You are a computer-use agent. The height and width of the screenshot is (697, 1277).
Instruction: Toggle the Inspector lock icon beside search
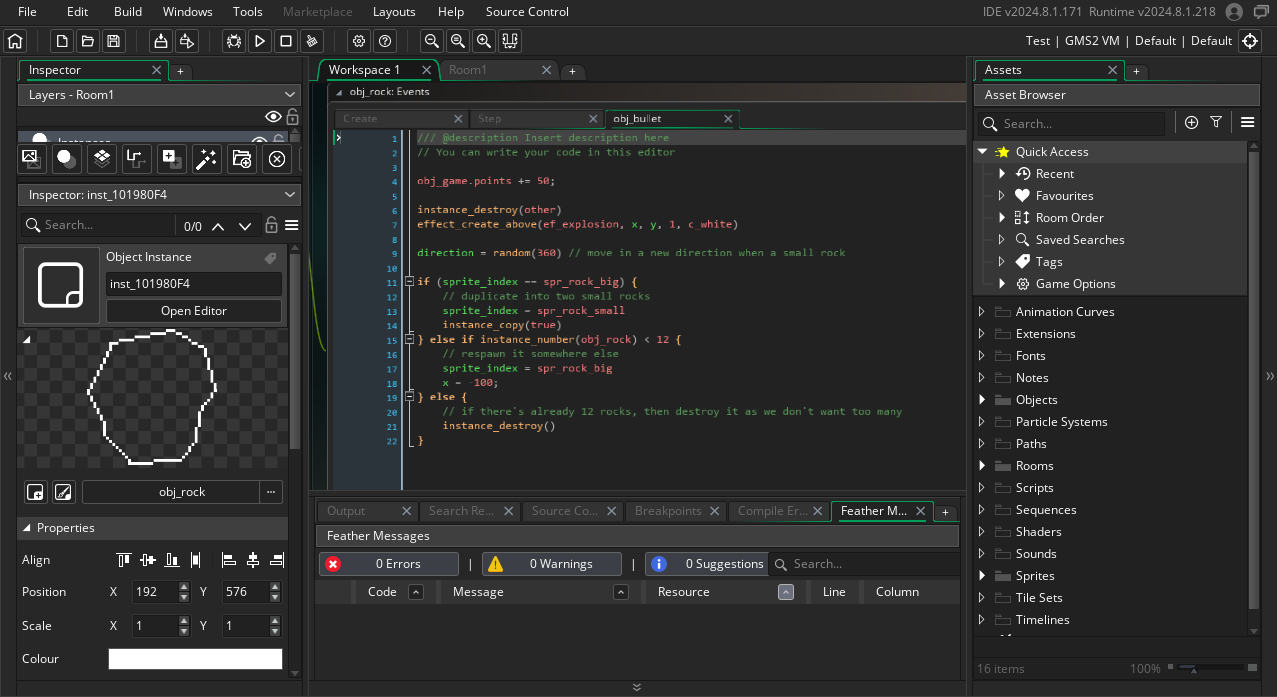tap(271, 225)
